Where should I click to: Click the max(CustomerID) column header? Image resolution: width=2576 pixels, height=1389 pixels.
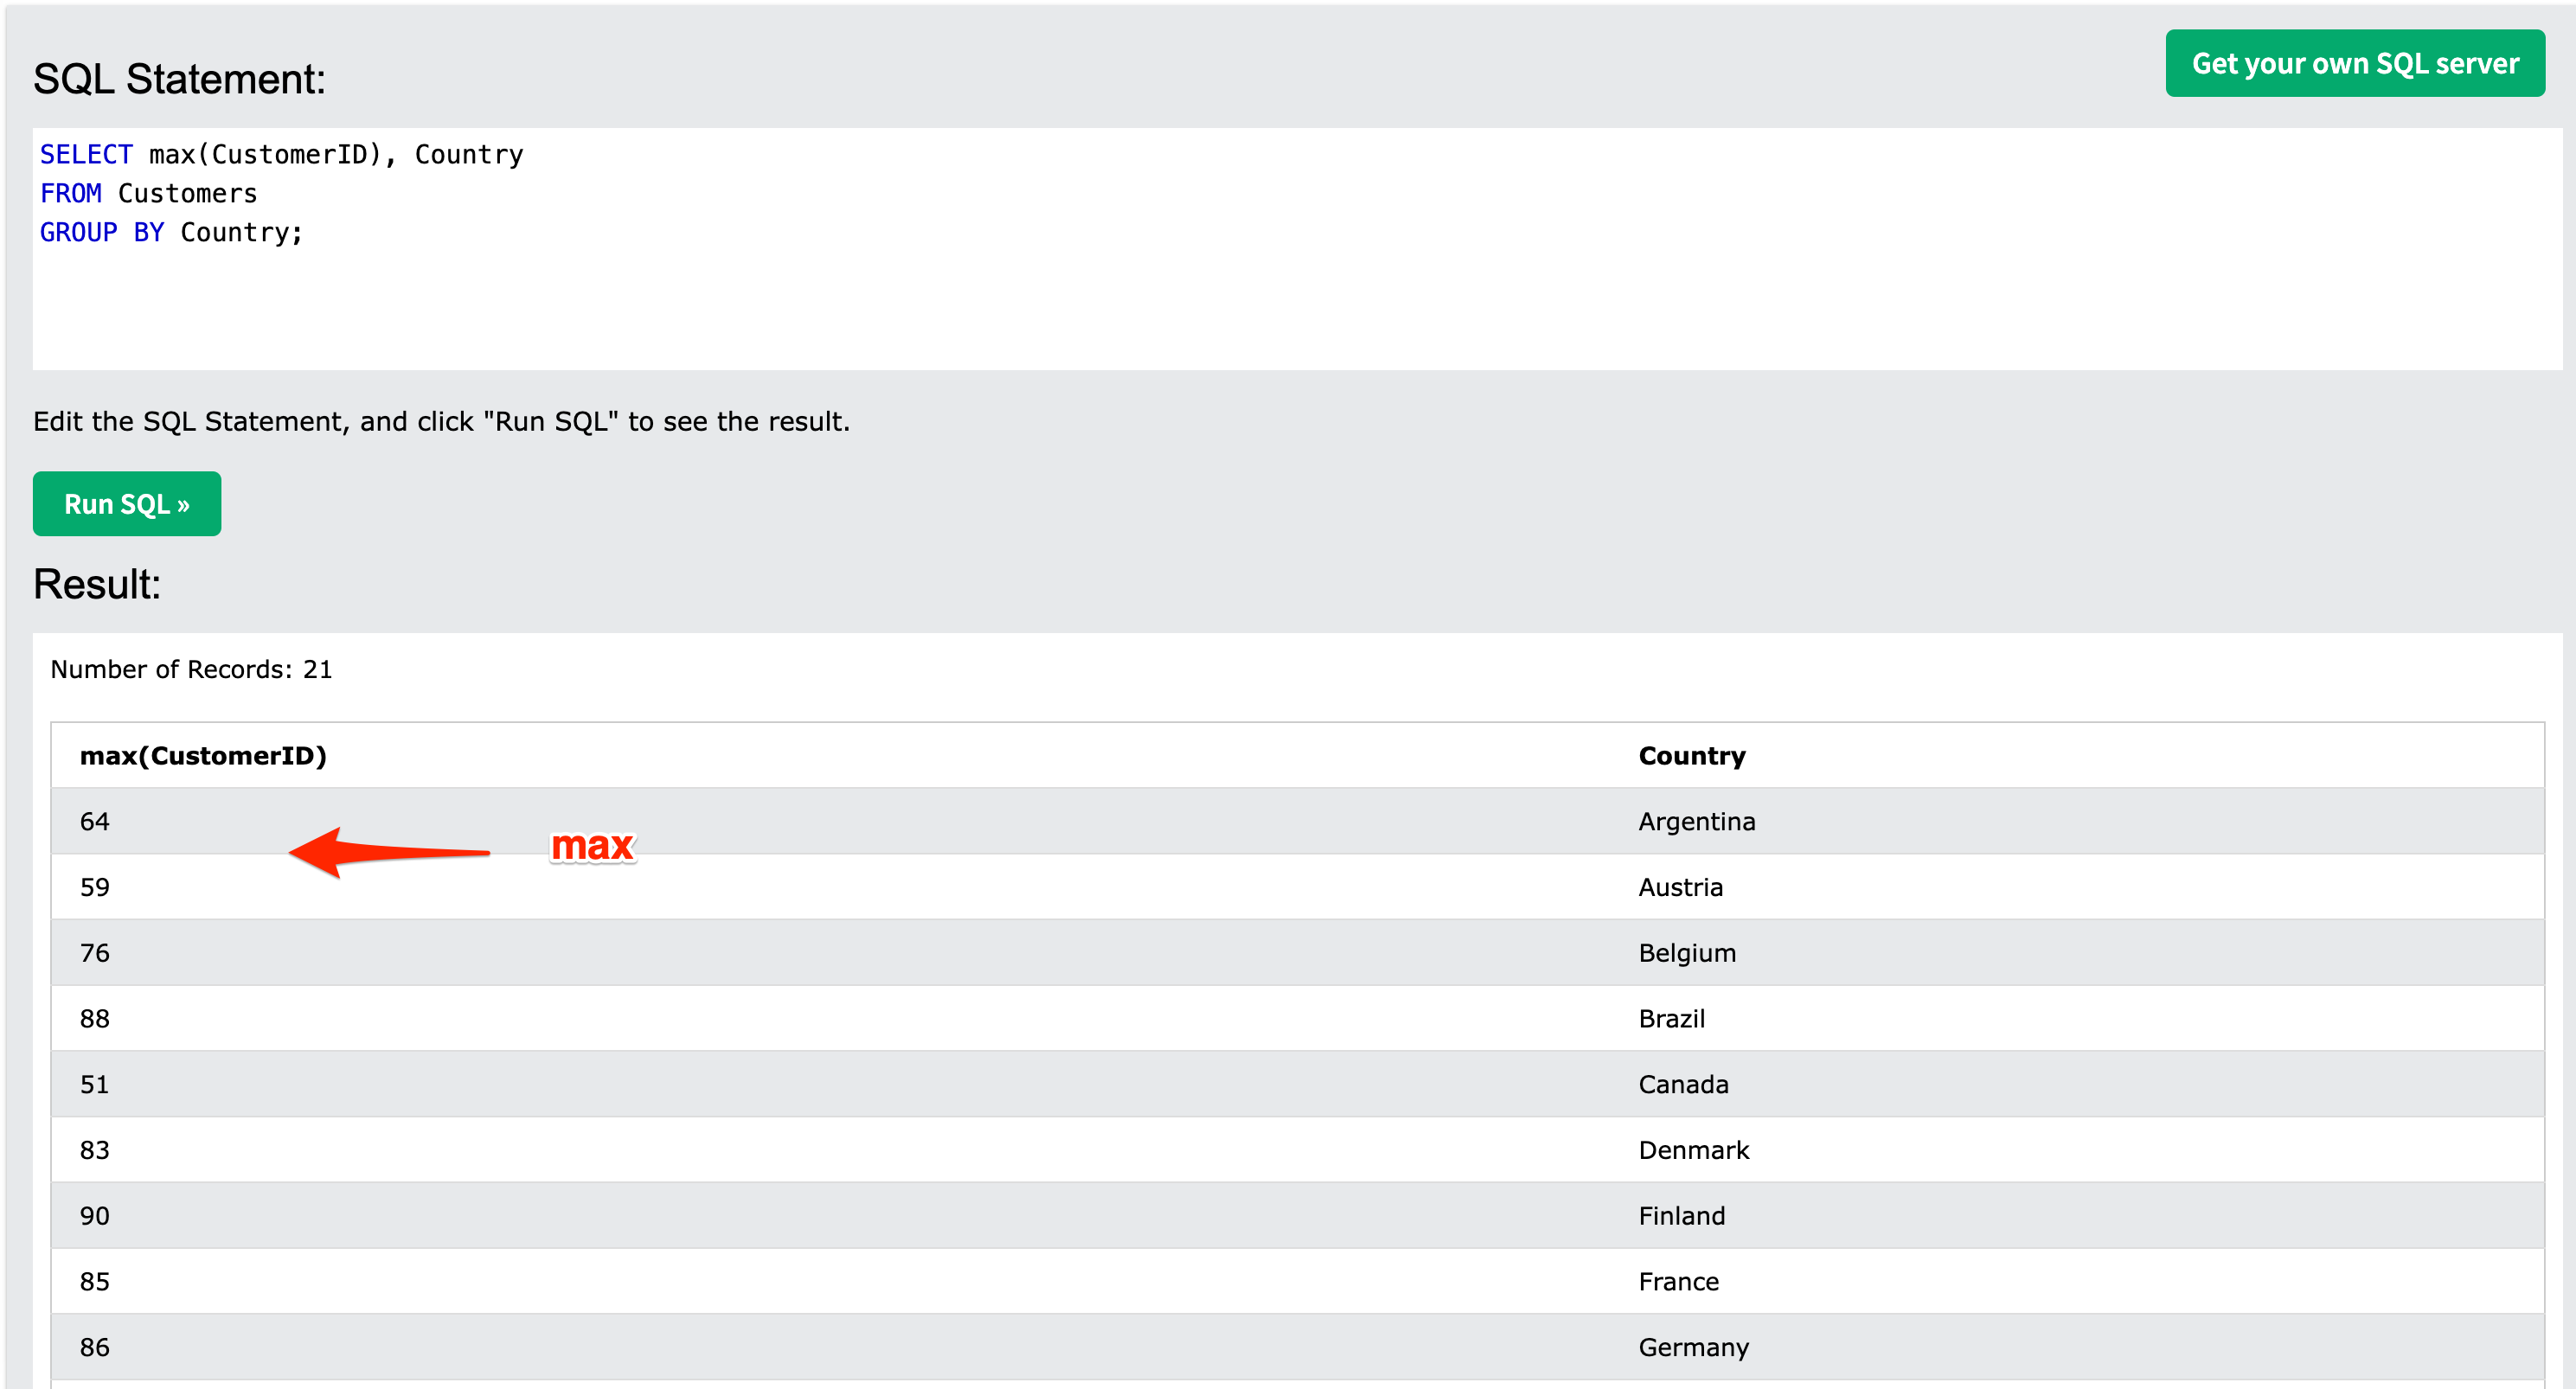coord(203,756)
